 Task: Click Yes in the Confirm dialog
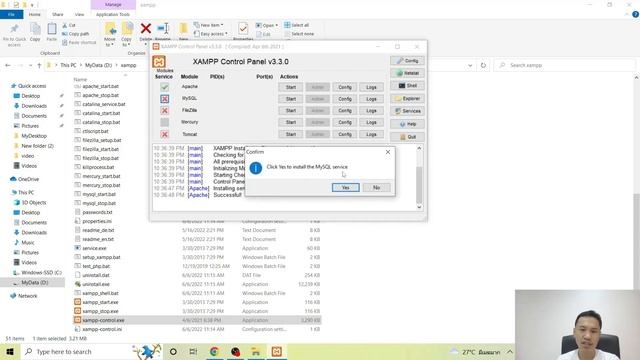pyautogui.click(x=345, y=187)
